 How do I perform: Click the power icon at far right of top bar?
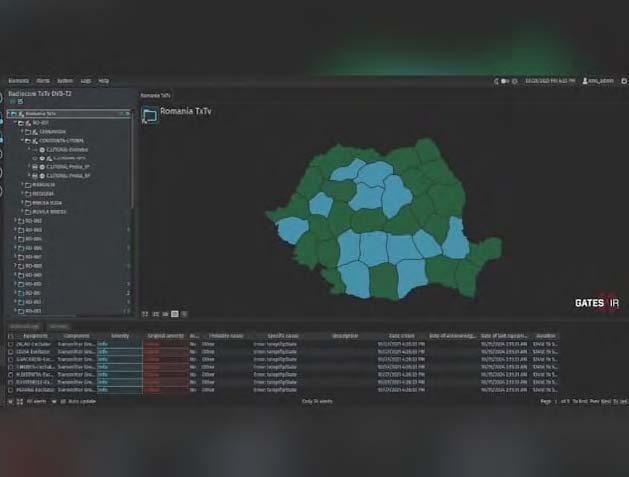point(624,81)
